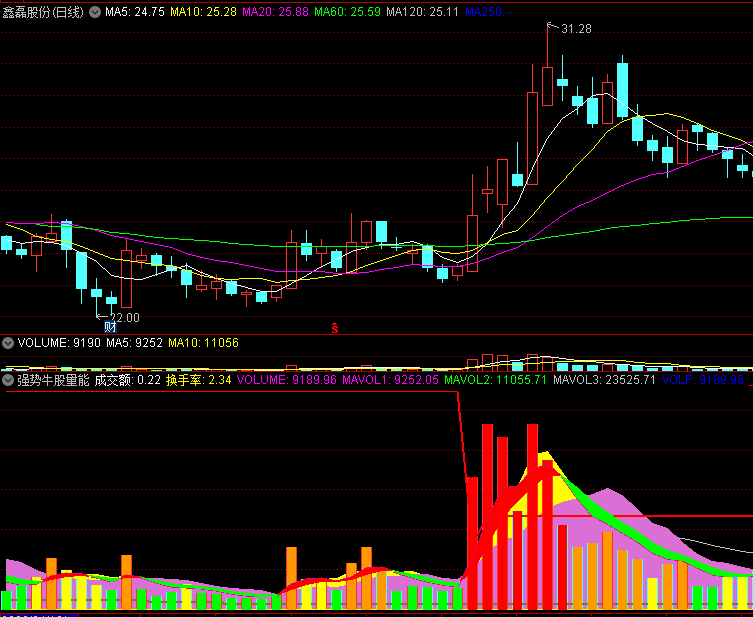Click the MA10: 25.28 label

click(x=204, y=12)
